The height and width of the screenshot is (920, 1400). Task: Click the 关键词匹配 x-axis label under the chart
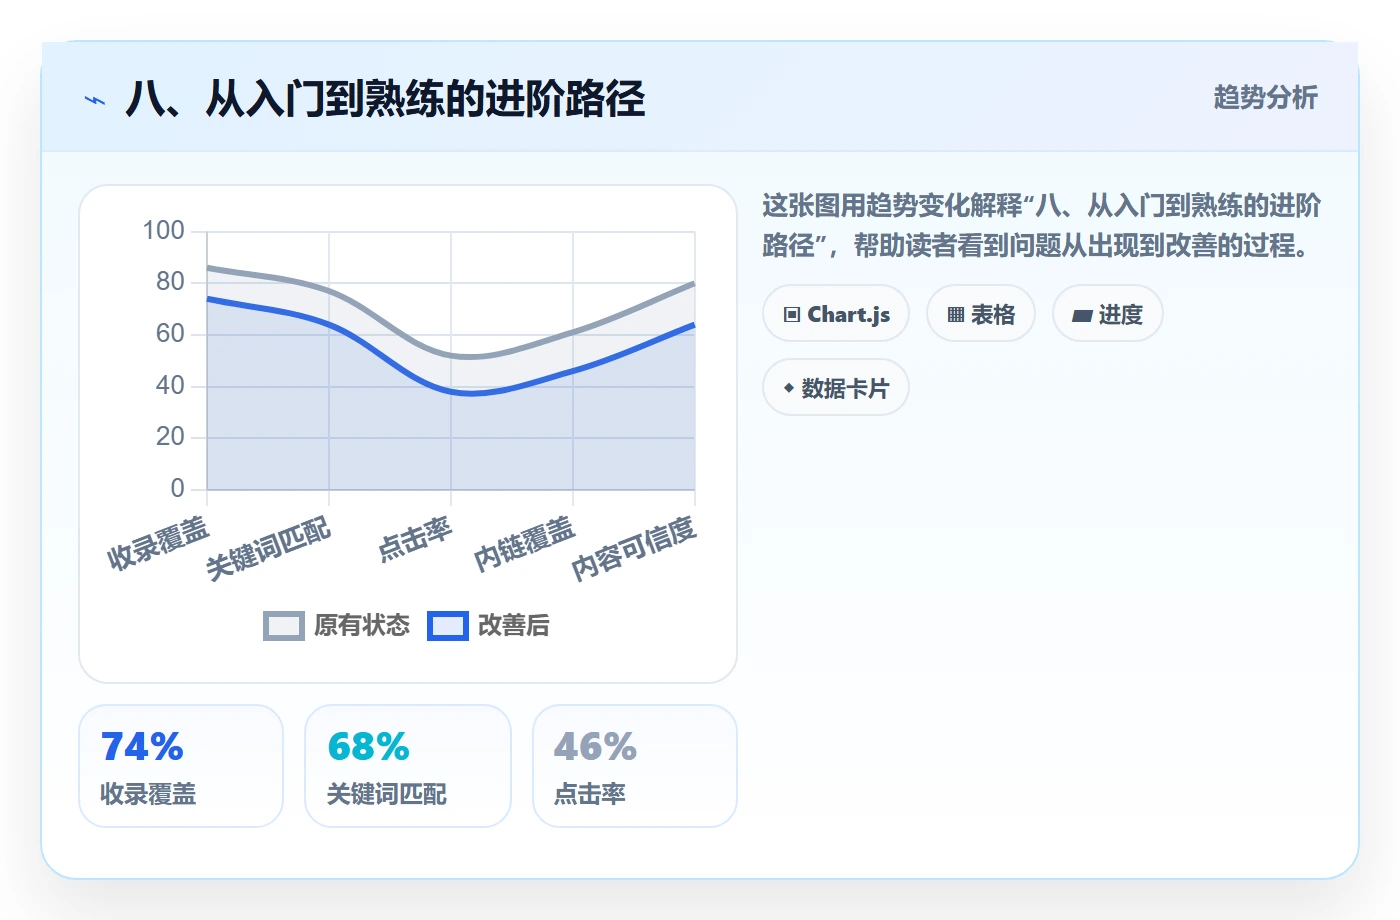[268, 548]
